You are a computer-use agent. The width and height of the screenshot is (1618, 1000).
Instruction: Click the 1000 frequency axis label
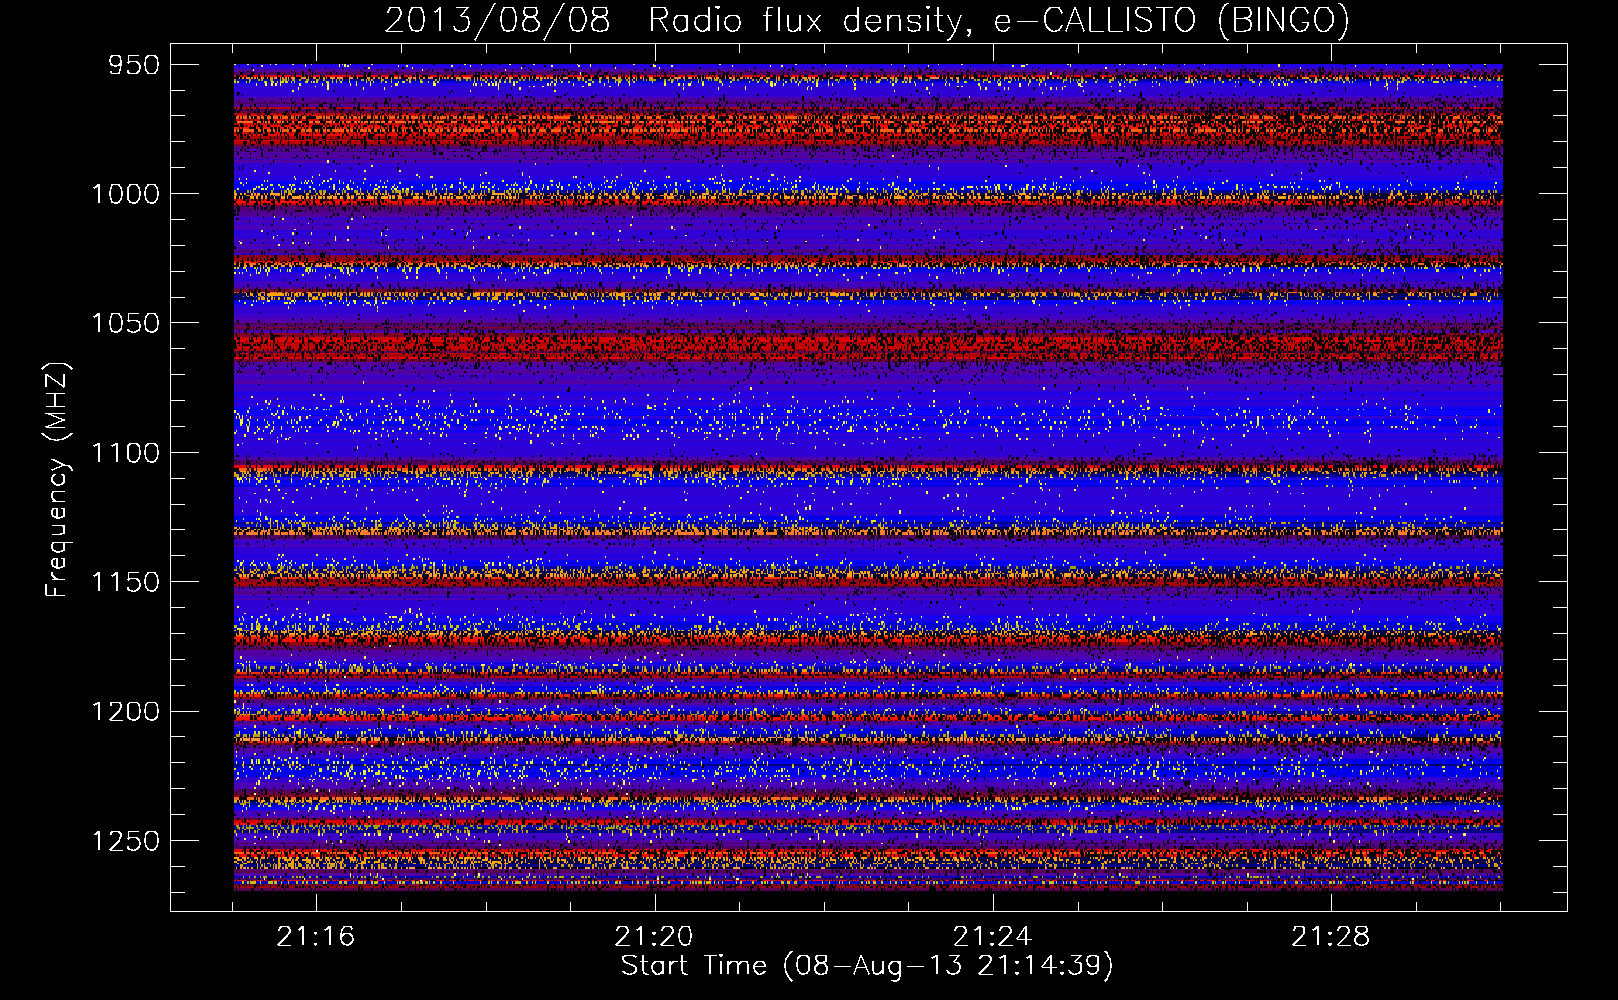coord(125,194)
